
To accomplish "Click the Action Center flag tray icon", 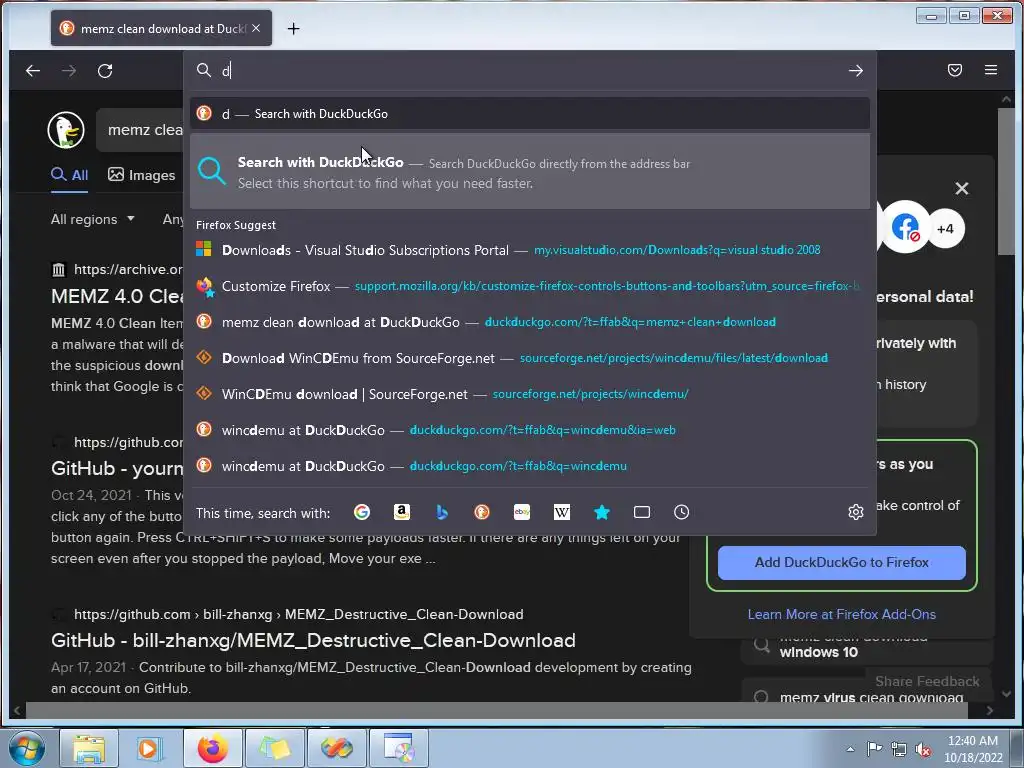I will (874, 748).
